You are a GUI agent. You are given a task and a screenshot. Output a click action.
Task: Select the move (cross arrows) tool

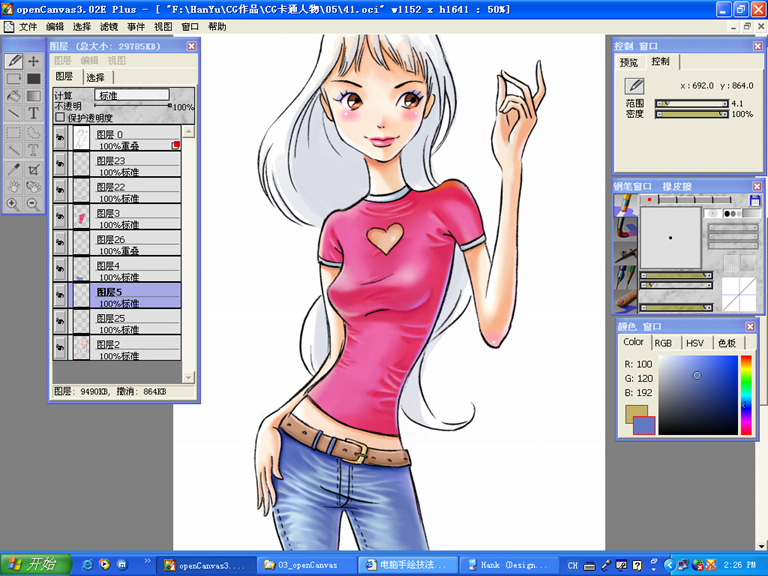tap(33, 61)
